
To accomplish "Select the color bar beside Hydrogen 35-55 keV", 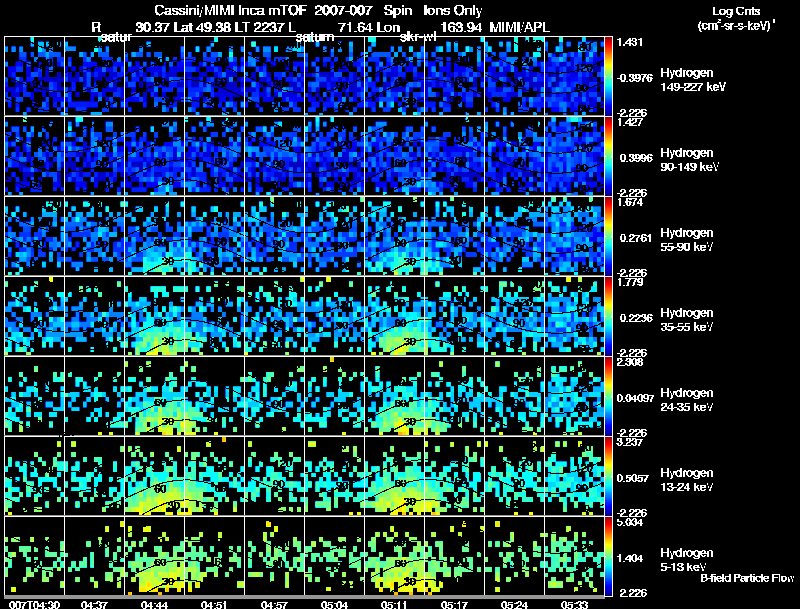I will click(x=608, y=316).
